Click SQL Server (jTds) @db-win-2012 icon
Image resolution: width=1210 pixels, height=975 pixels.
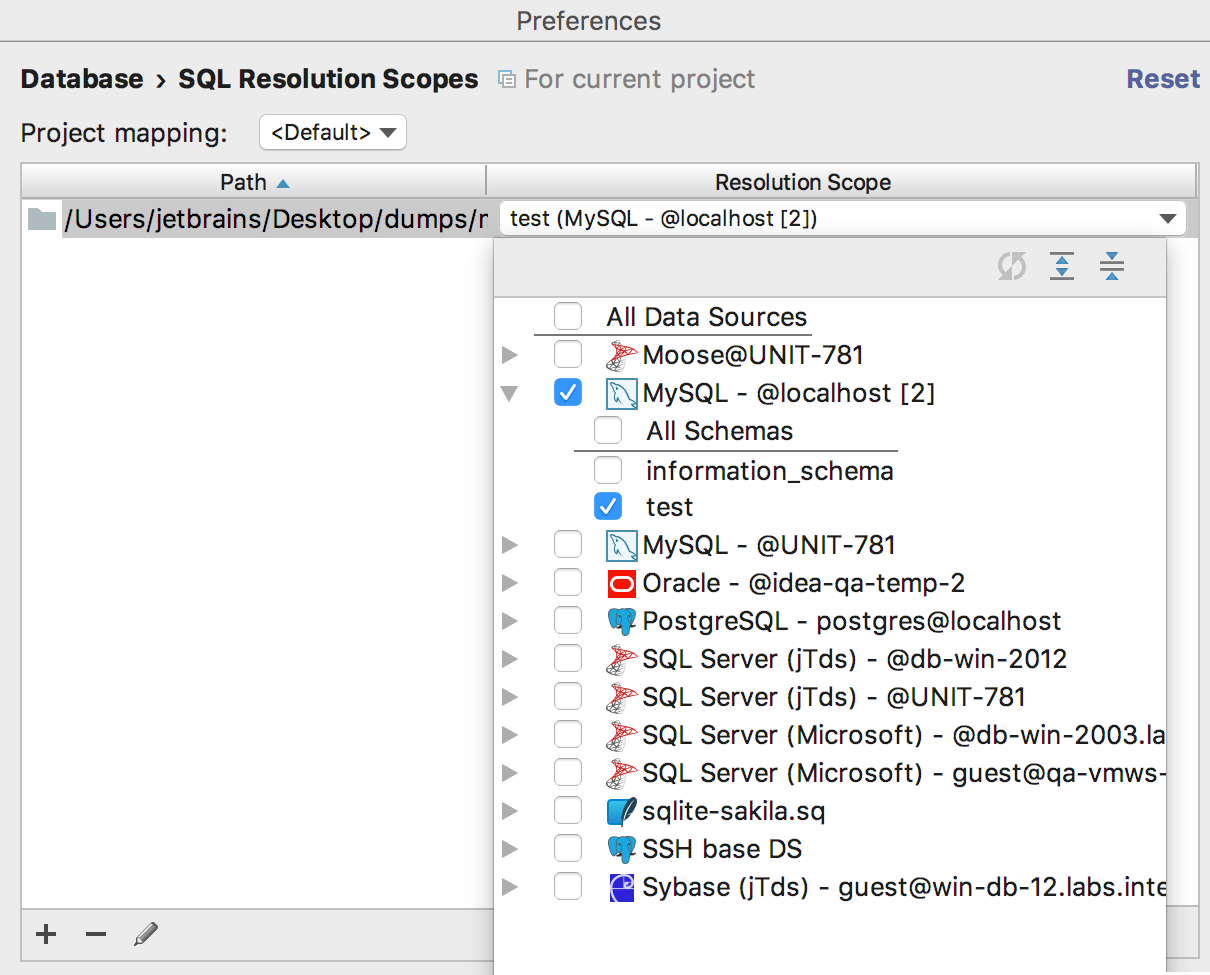622,659
